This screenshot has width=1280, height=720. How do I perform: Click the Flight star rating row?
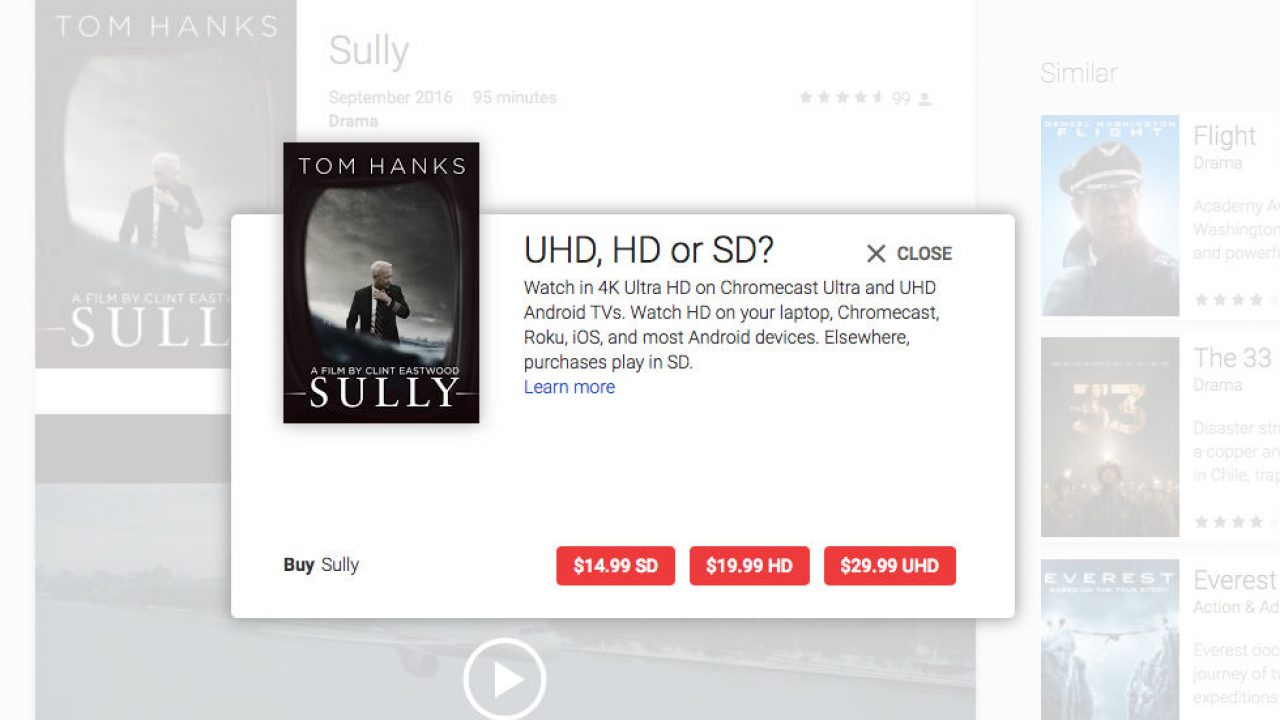pos(1236,299)
